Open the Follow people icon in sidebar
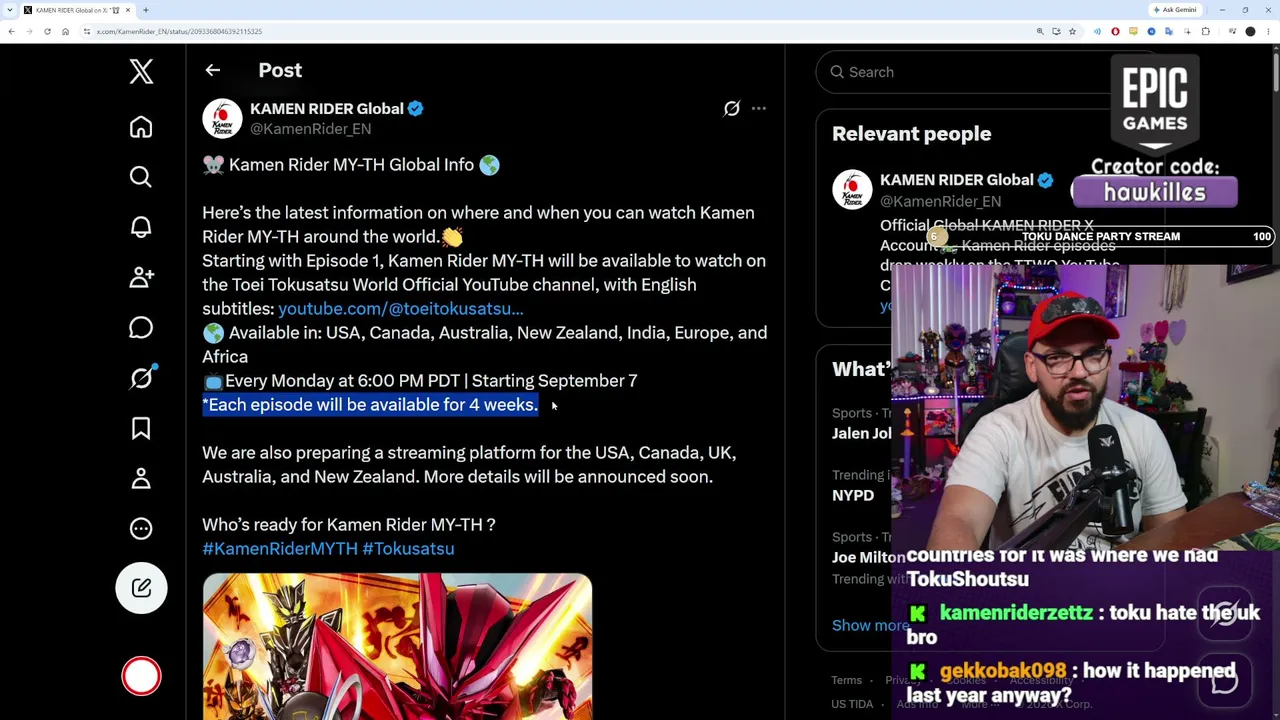 (x=141, y=277)
